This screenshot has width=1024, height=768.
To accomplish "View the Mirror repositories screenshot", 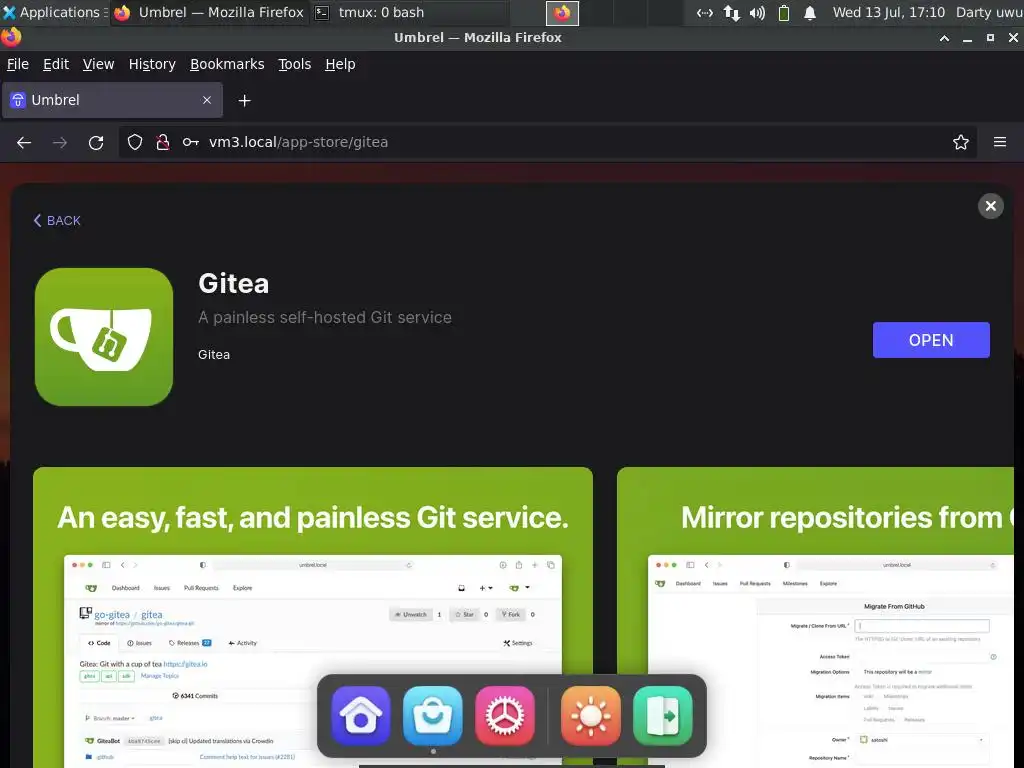I will coord(815,617).
